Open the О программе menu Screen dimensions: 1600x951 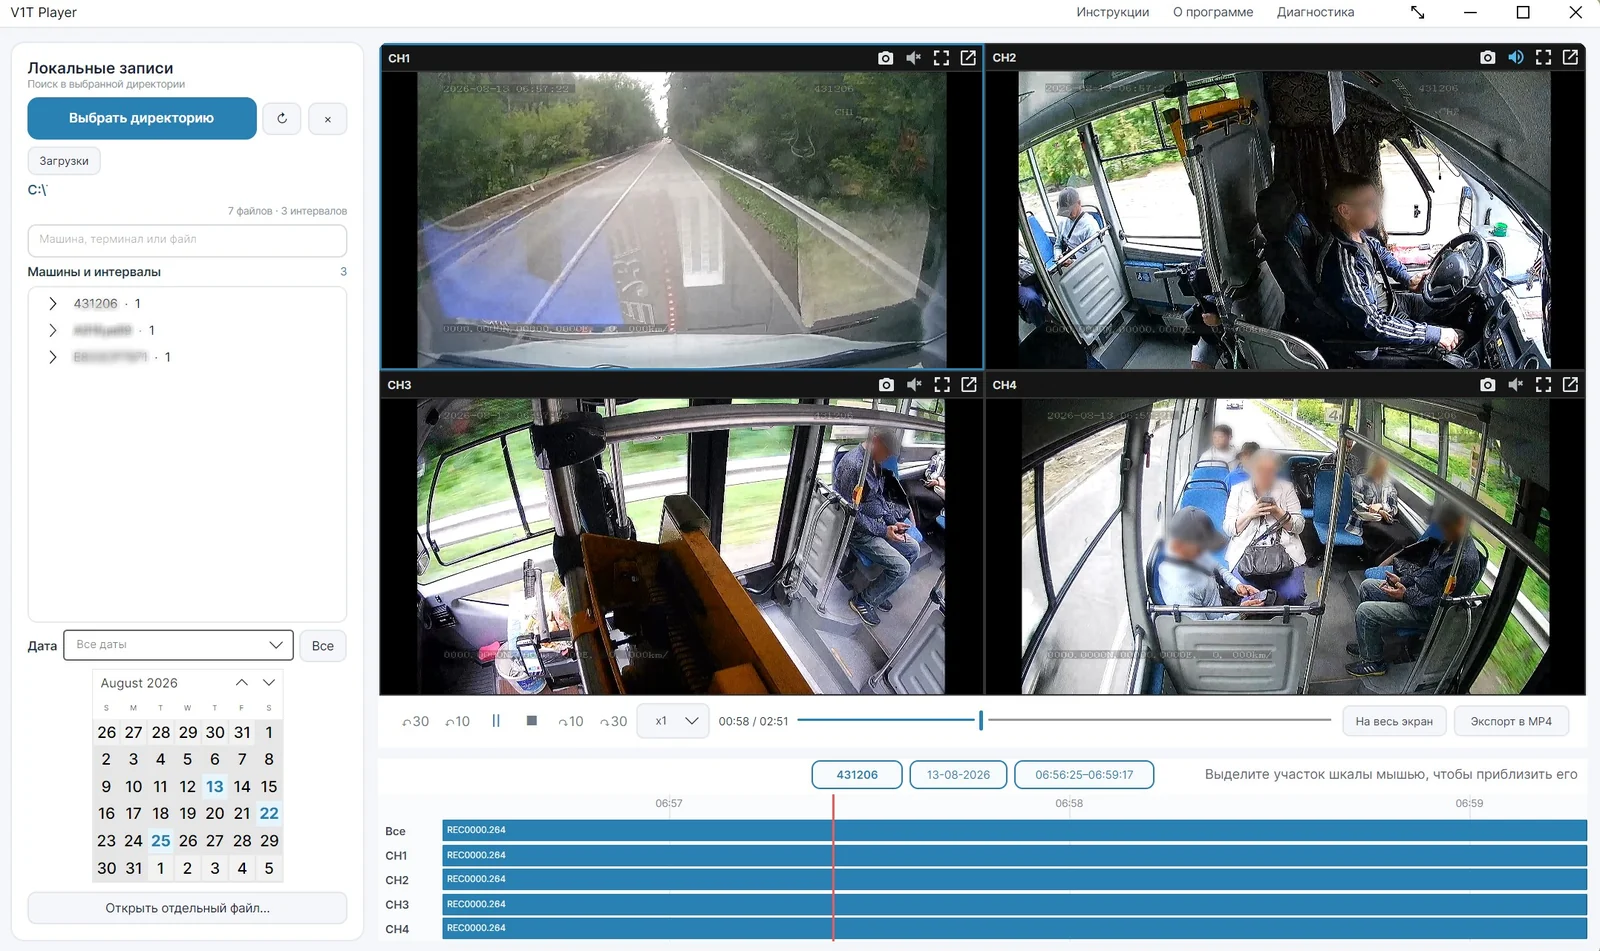click(1212, 12)
